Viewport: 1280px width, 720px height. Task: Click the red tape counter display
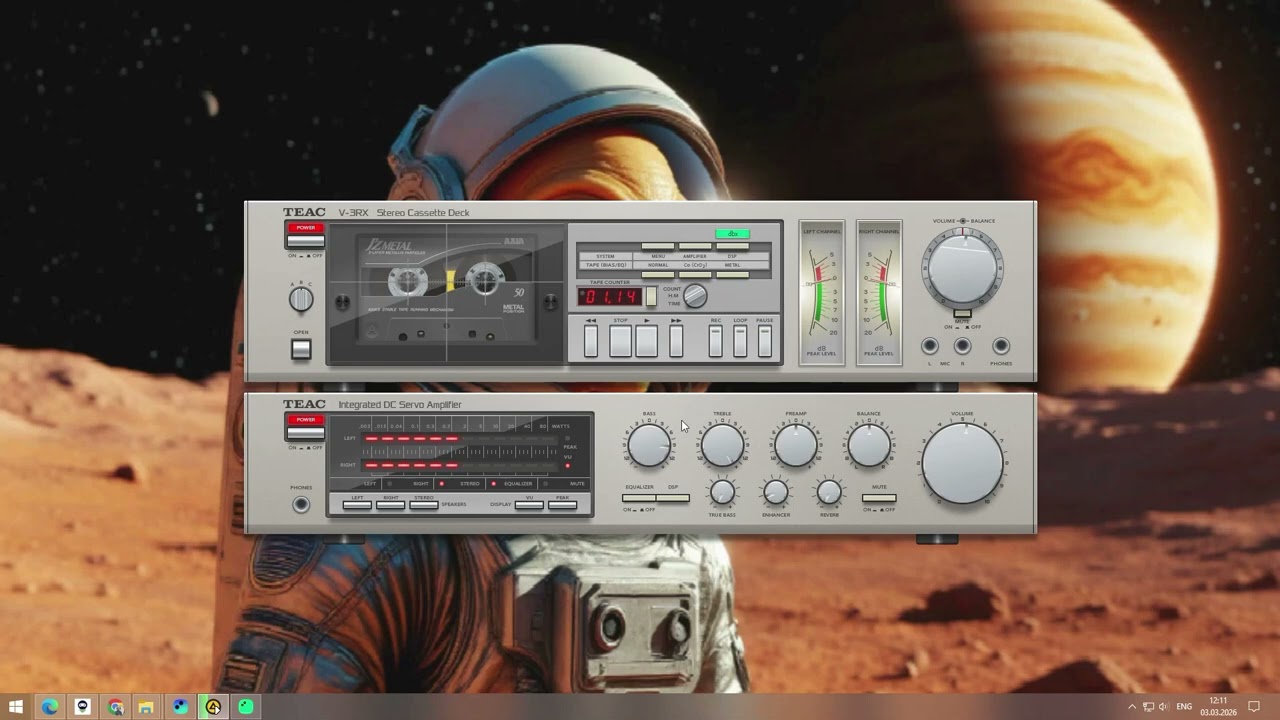(x=609, y=297)
